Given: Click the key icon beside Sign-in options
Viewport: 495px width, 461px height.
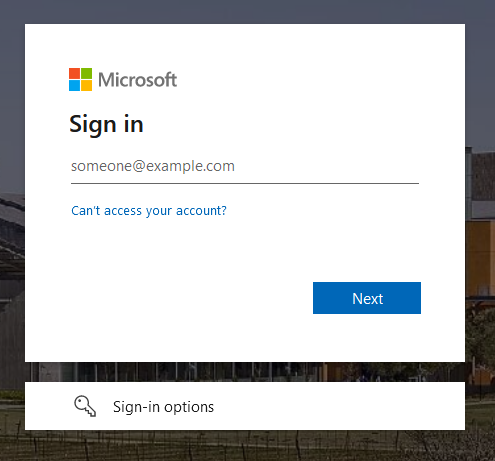Looking at the screenshot, I should (x=85, y=406).
